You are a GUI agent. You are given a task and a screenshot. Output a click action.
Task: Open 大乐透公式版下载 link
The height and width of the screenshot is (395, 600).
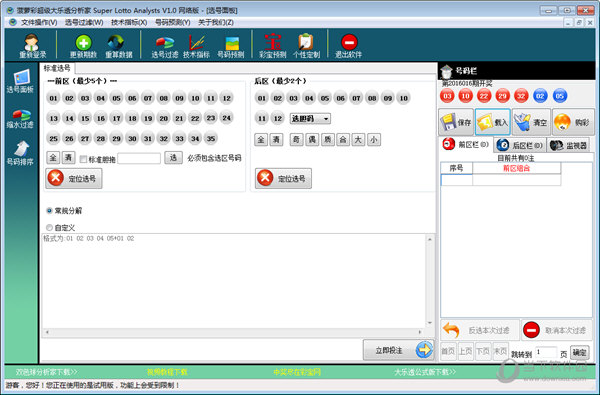coord(425,372)
